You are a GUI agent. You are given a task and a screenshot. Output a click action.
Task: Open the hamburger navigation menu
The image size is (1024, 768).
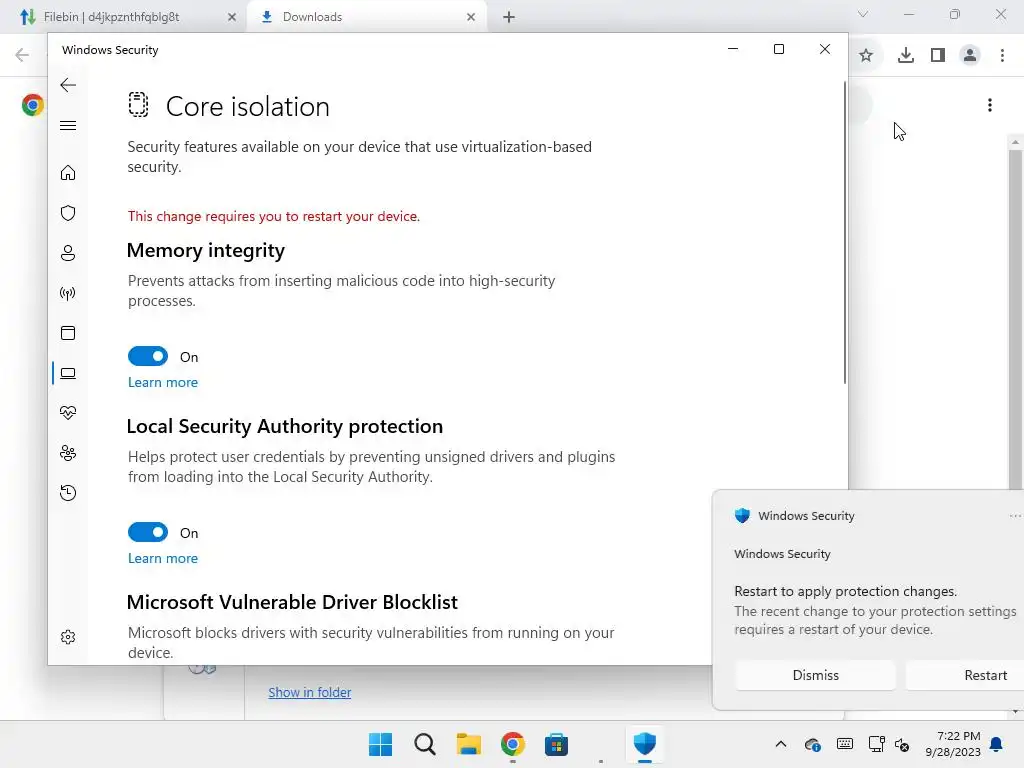68,125
